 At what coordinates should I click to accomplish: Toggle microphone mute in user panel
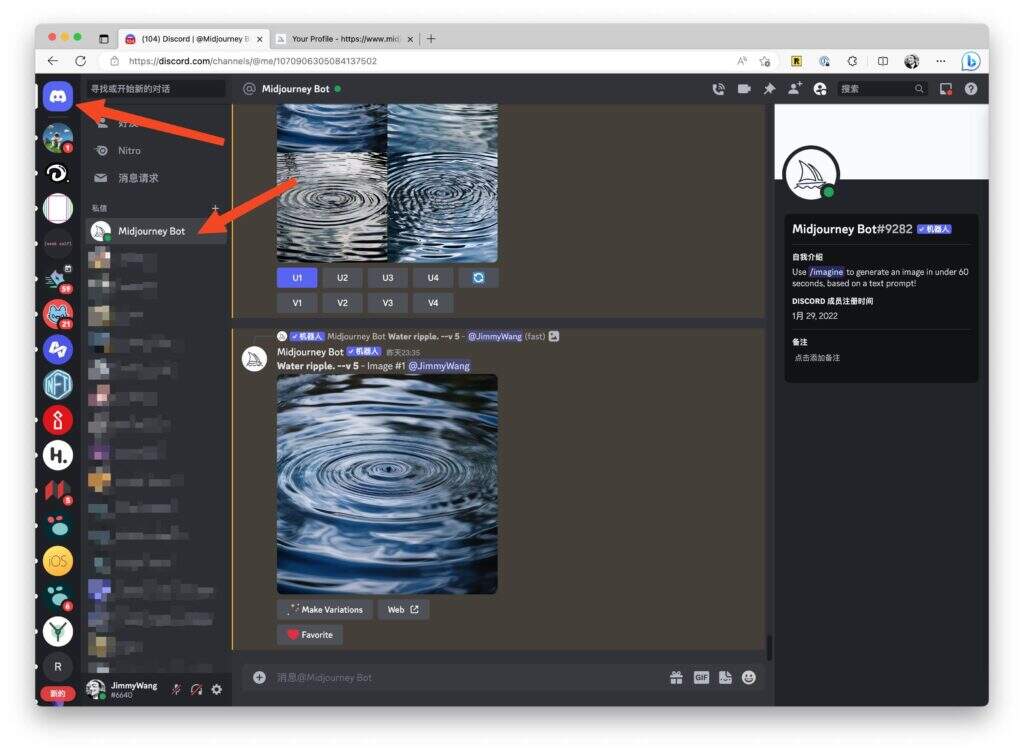click(176, 689)
